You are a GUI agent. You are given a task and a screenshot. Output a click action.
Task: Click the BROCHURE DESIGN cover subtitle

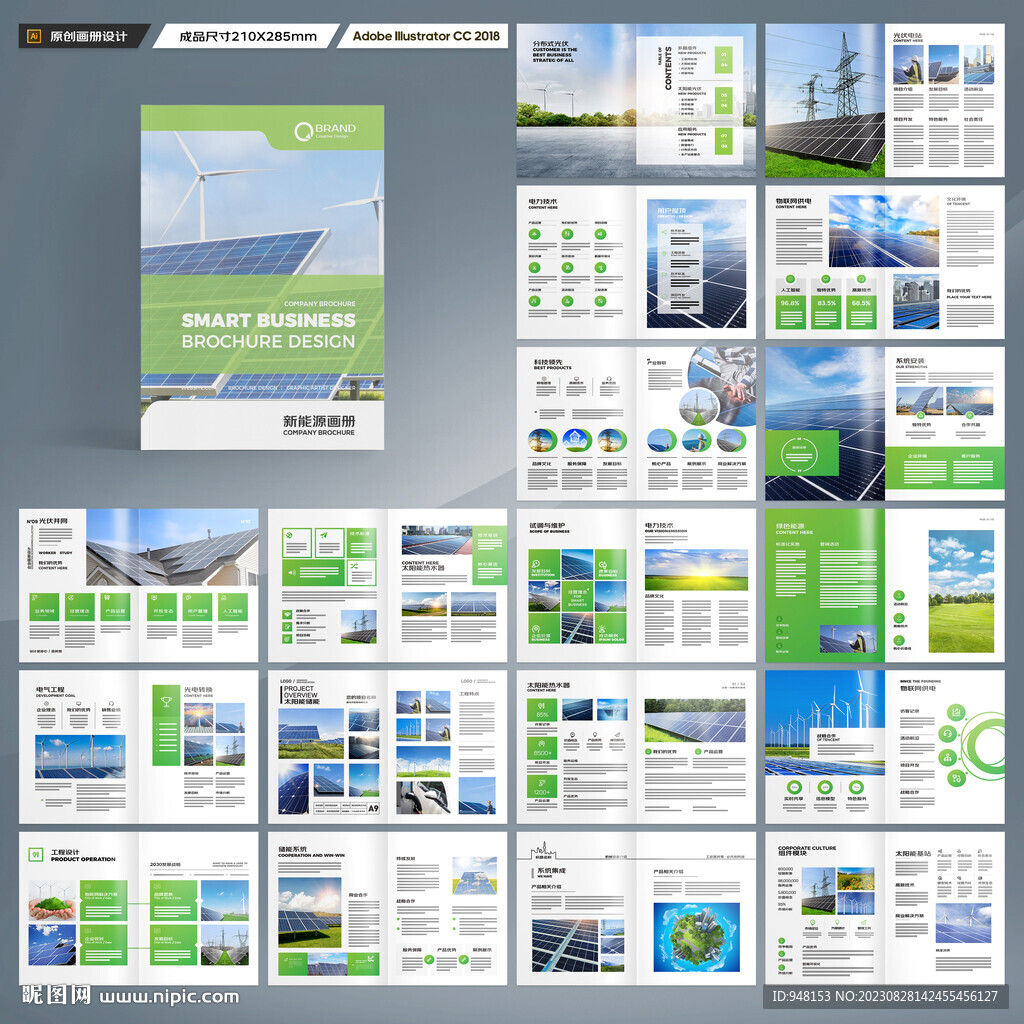(268, 342)
